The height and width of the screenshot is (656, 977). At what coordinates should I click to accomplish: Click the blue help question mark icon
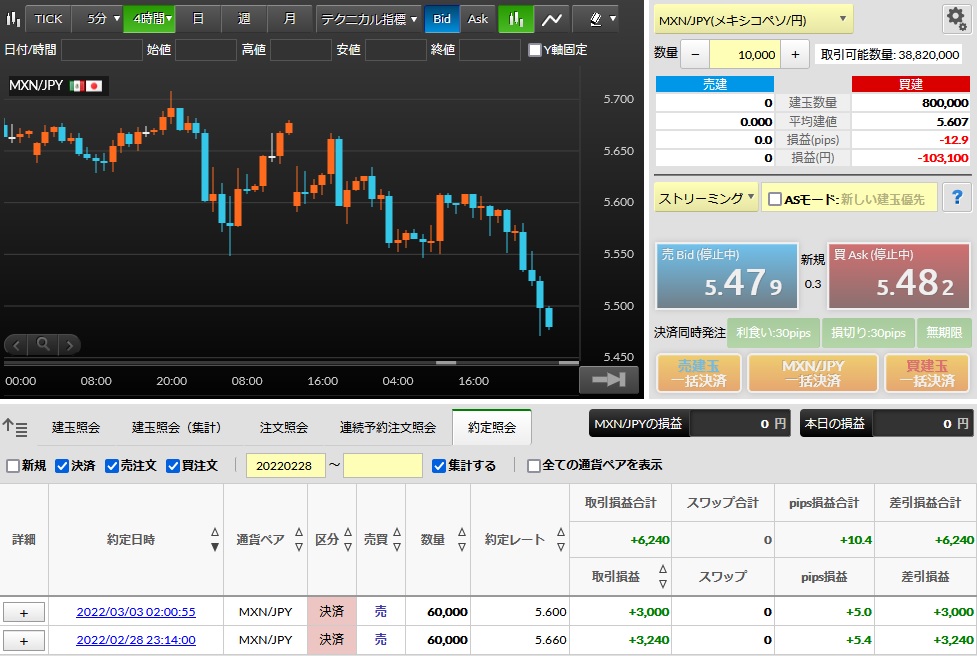[x=957, y=198]
